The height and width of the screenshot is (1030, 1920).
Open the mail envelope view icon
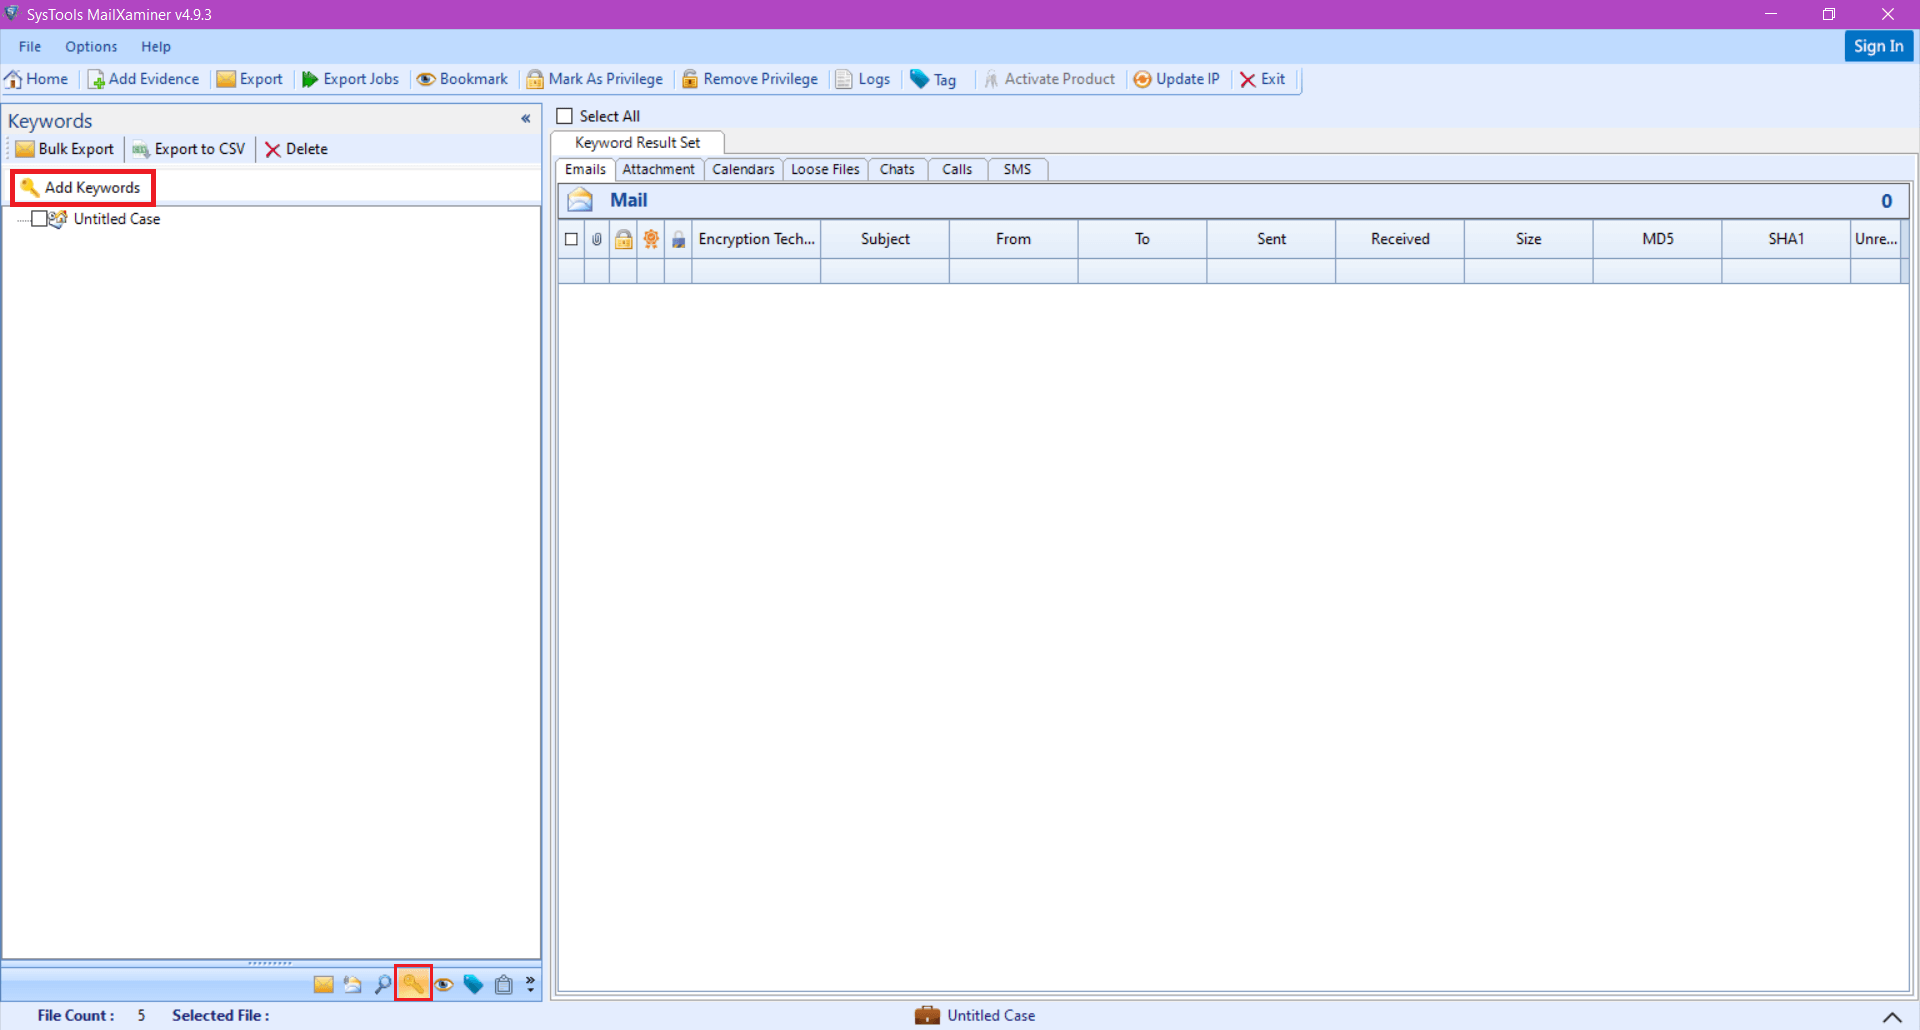click(x=323, y=984)
